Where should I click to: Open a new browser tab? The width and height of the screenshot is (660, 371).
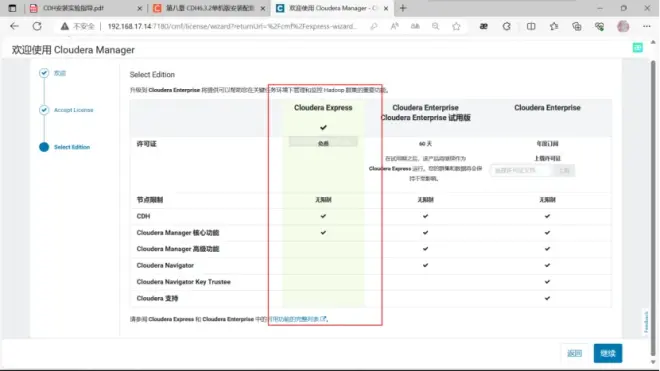pos(403,8)
